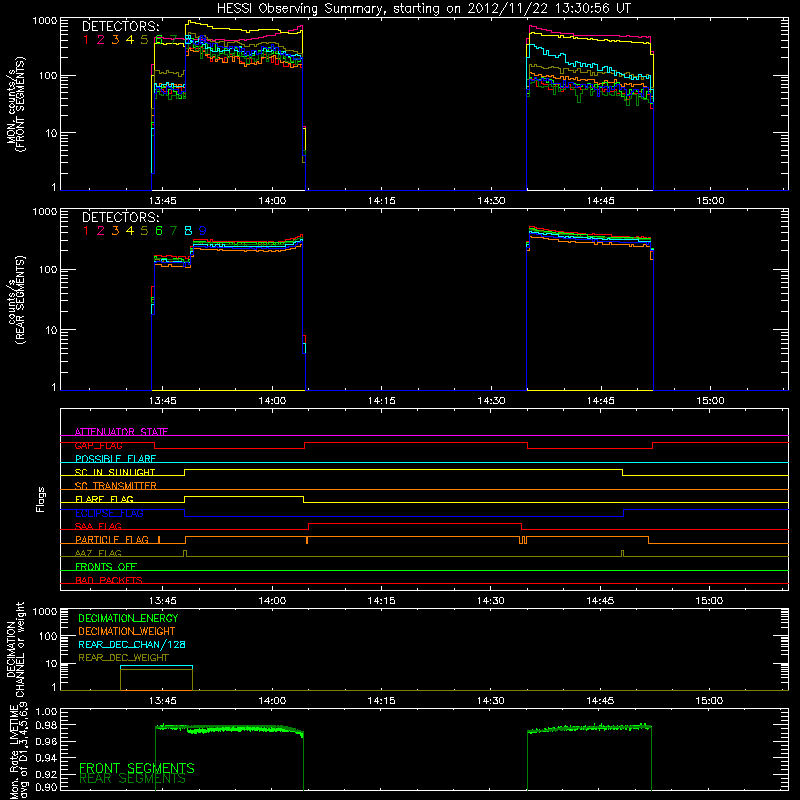This screenshot has width=800, height=800.
Task: Select the ECLIPSE_FLAG label
Action: [109, 513]
